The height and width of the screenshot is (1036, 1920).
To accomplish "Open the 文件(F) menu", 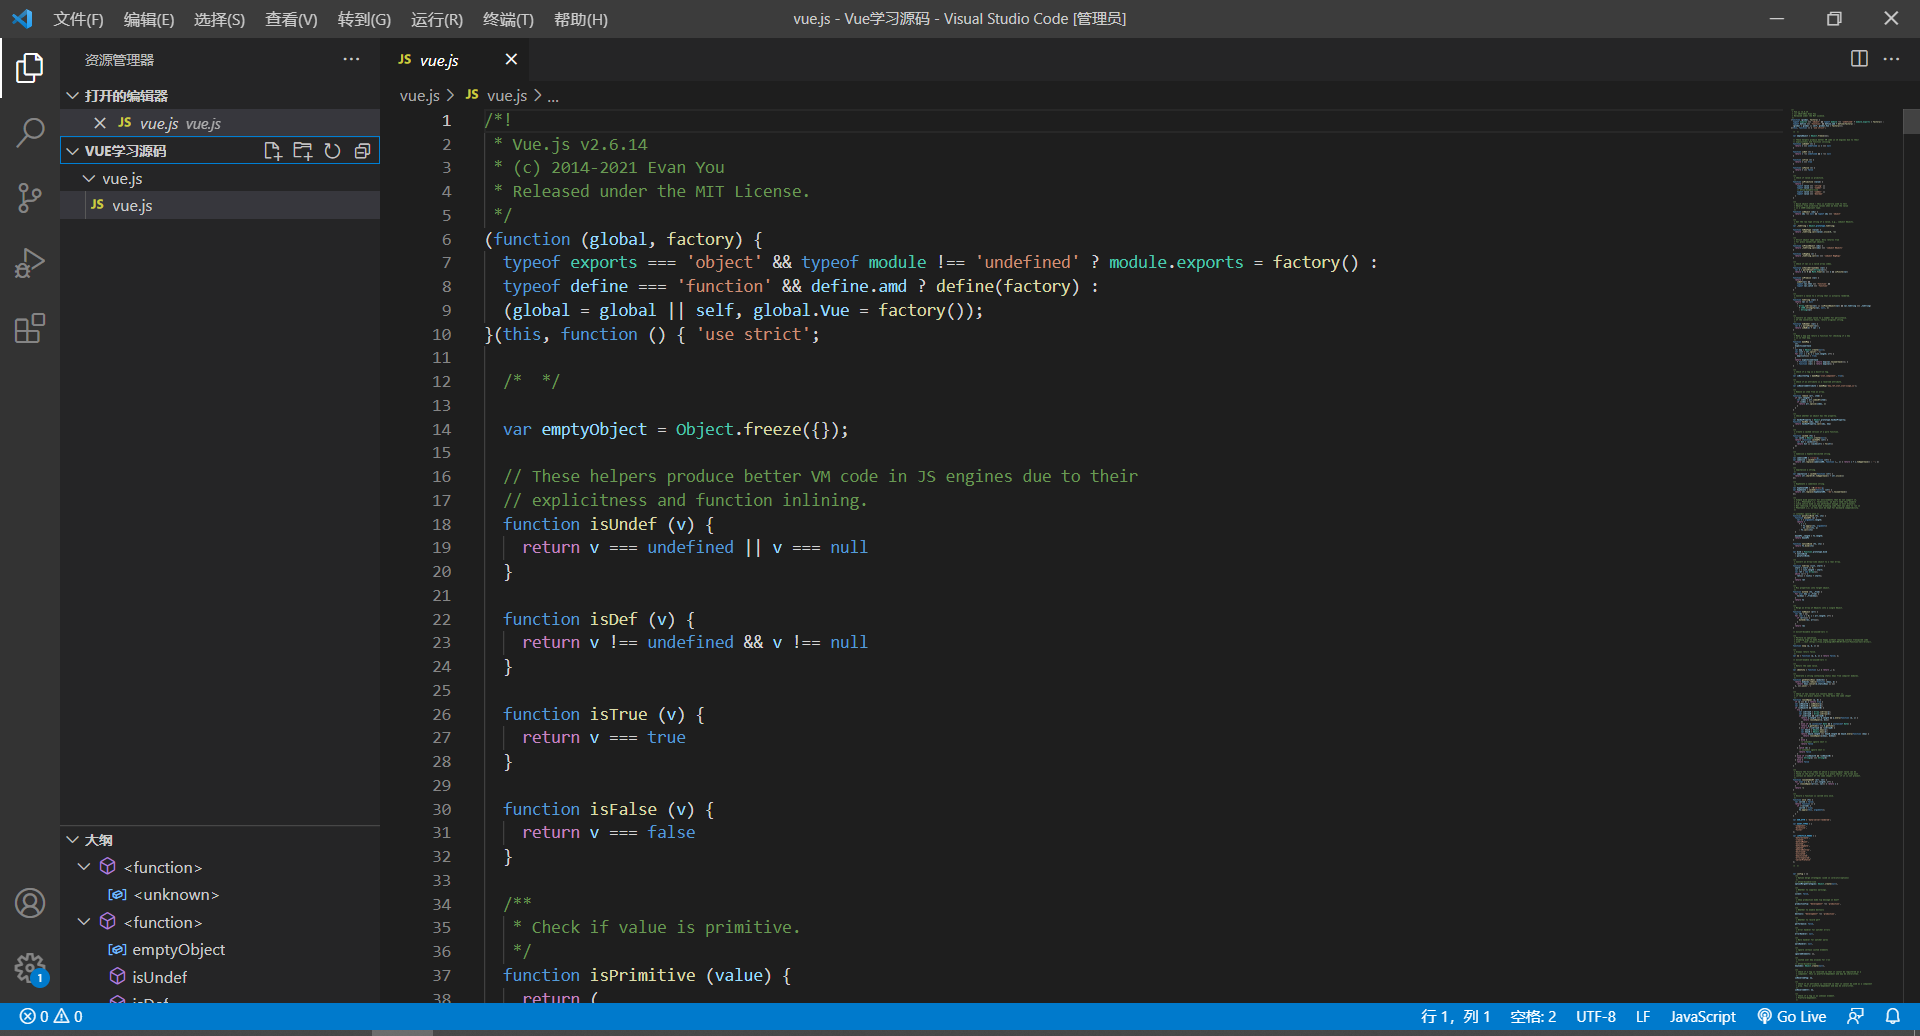I will point(78,19).
